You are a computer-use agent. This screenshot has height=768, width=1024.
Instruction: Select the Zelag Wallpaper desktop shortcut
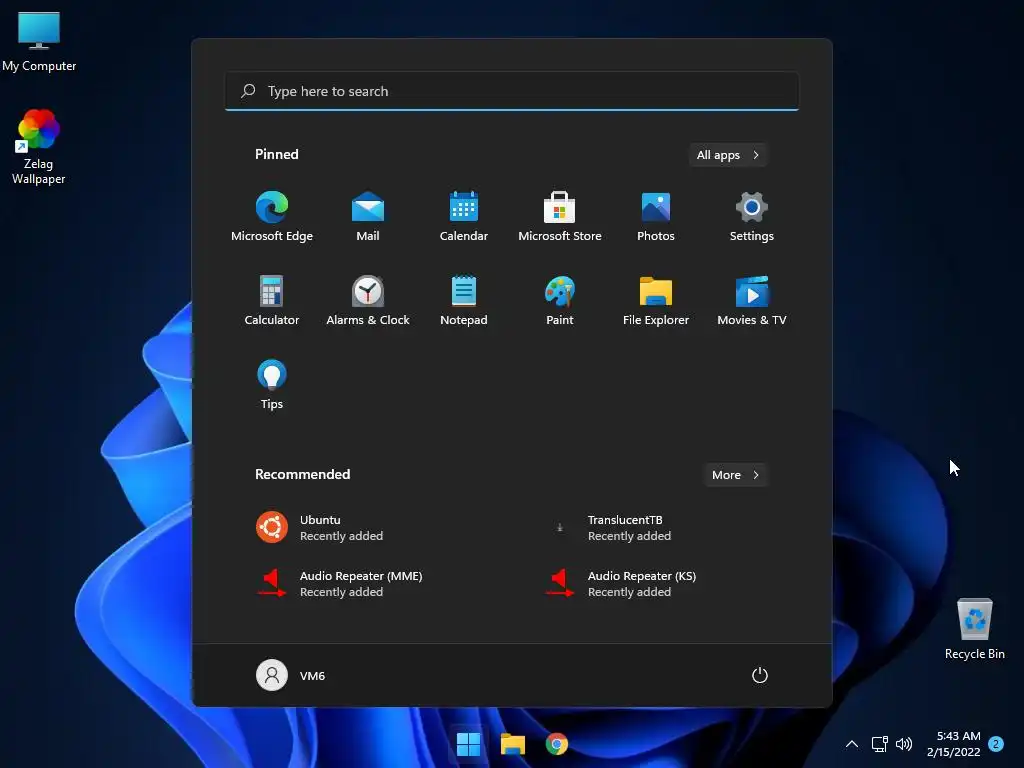coord(39,147)
